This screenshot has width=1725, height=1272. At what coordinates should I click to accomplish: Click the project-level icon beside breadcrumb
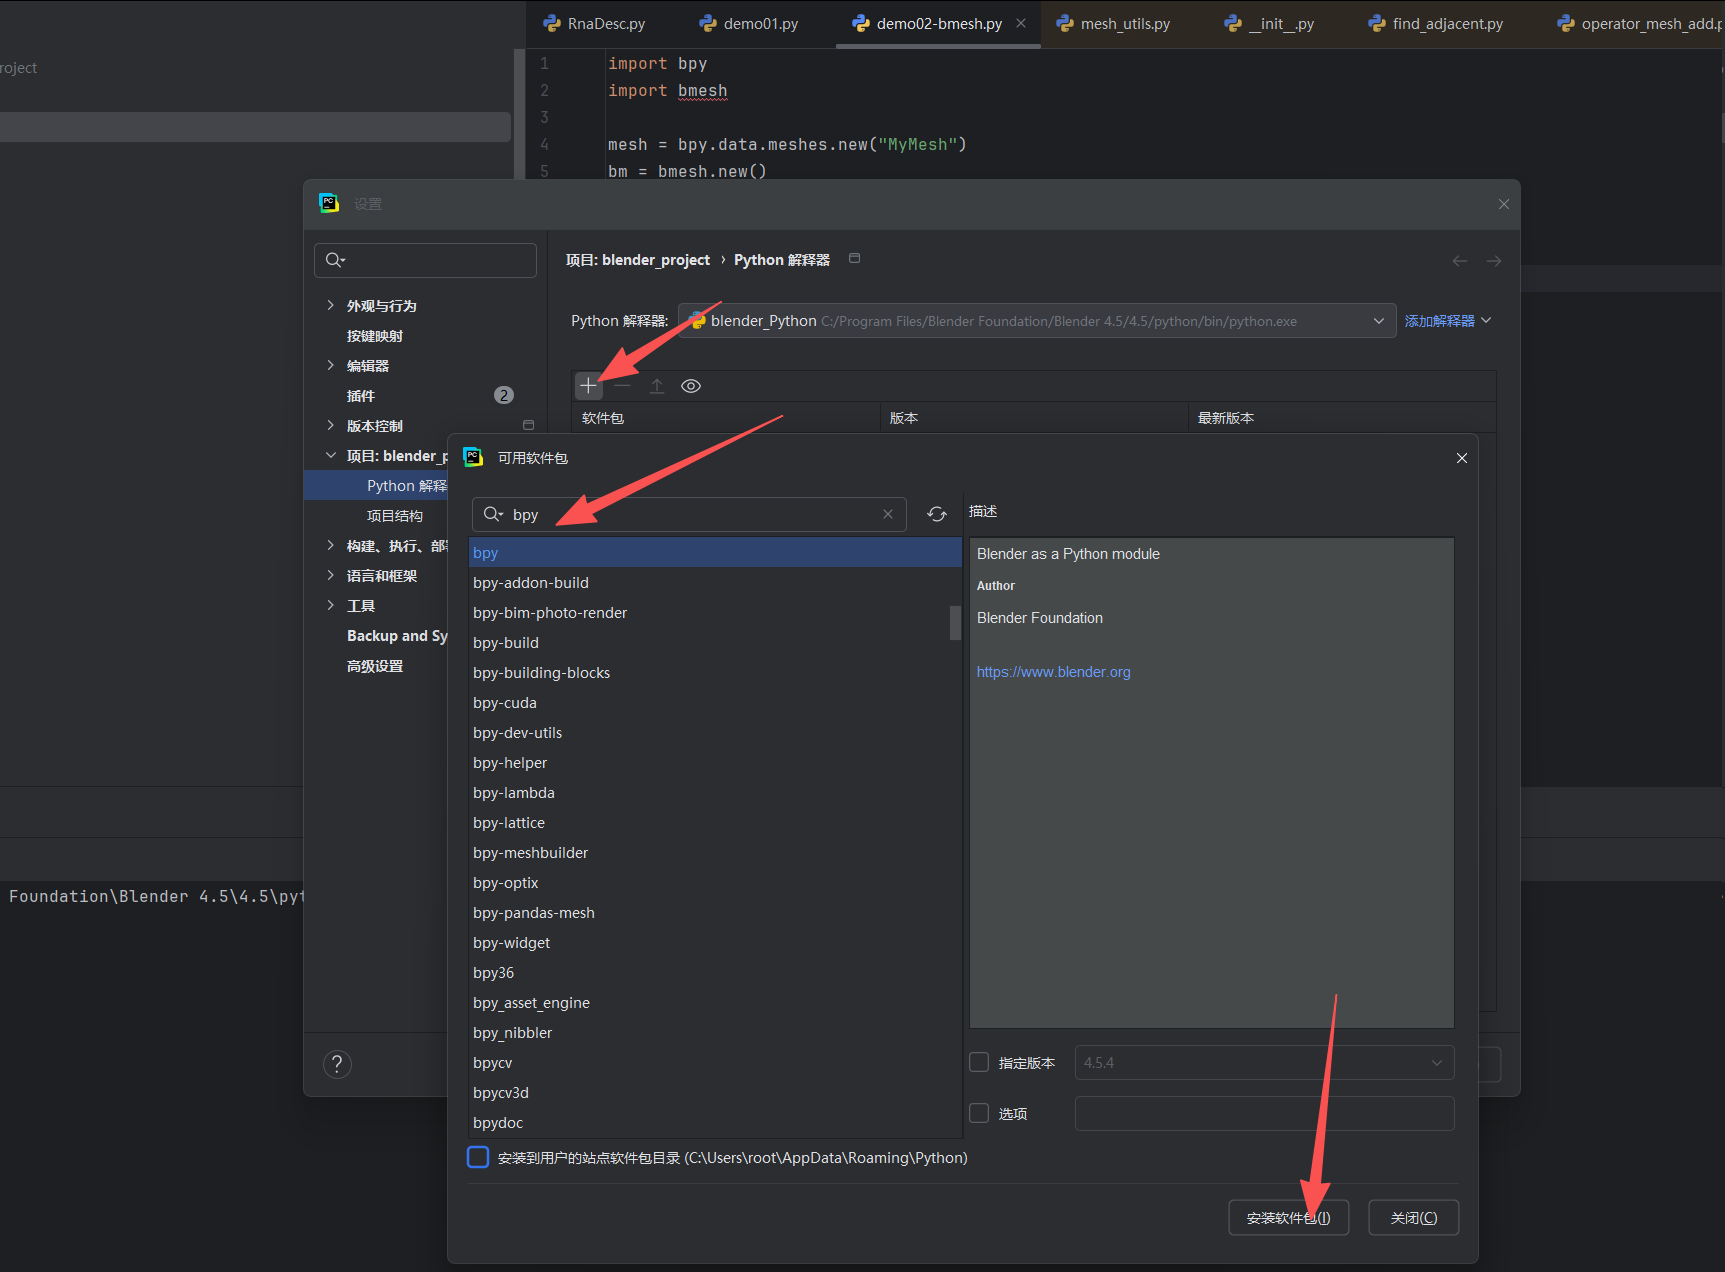coord(854,258)
